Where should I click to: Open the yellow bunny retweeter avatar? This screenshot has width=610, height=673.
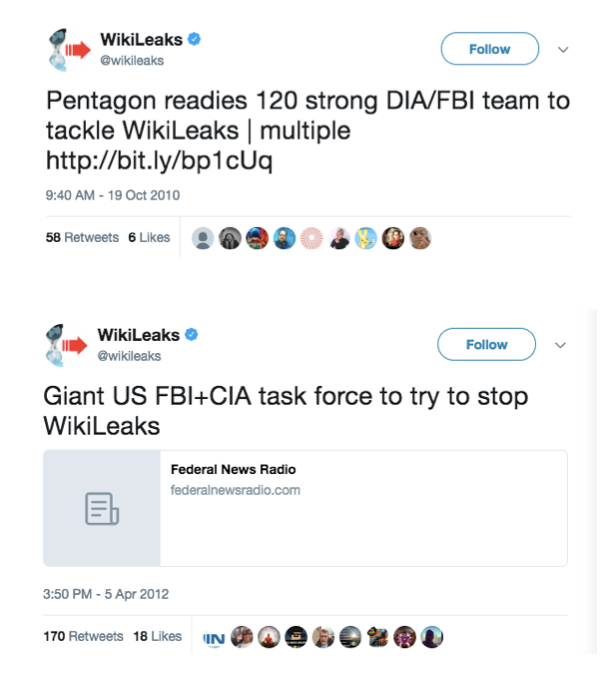point(366,238)
